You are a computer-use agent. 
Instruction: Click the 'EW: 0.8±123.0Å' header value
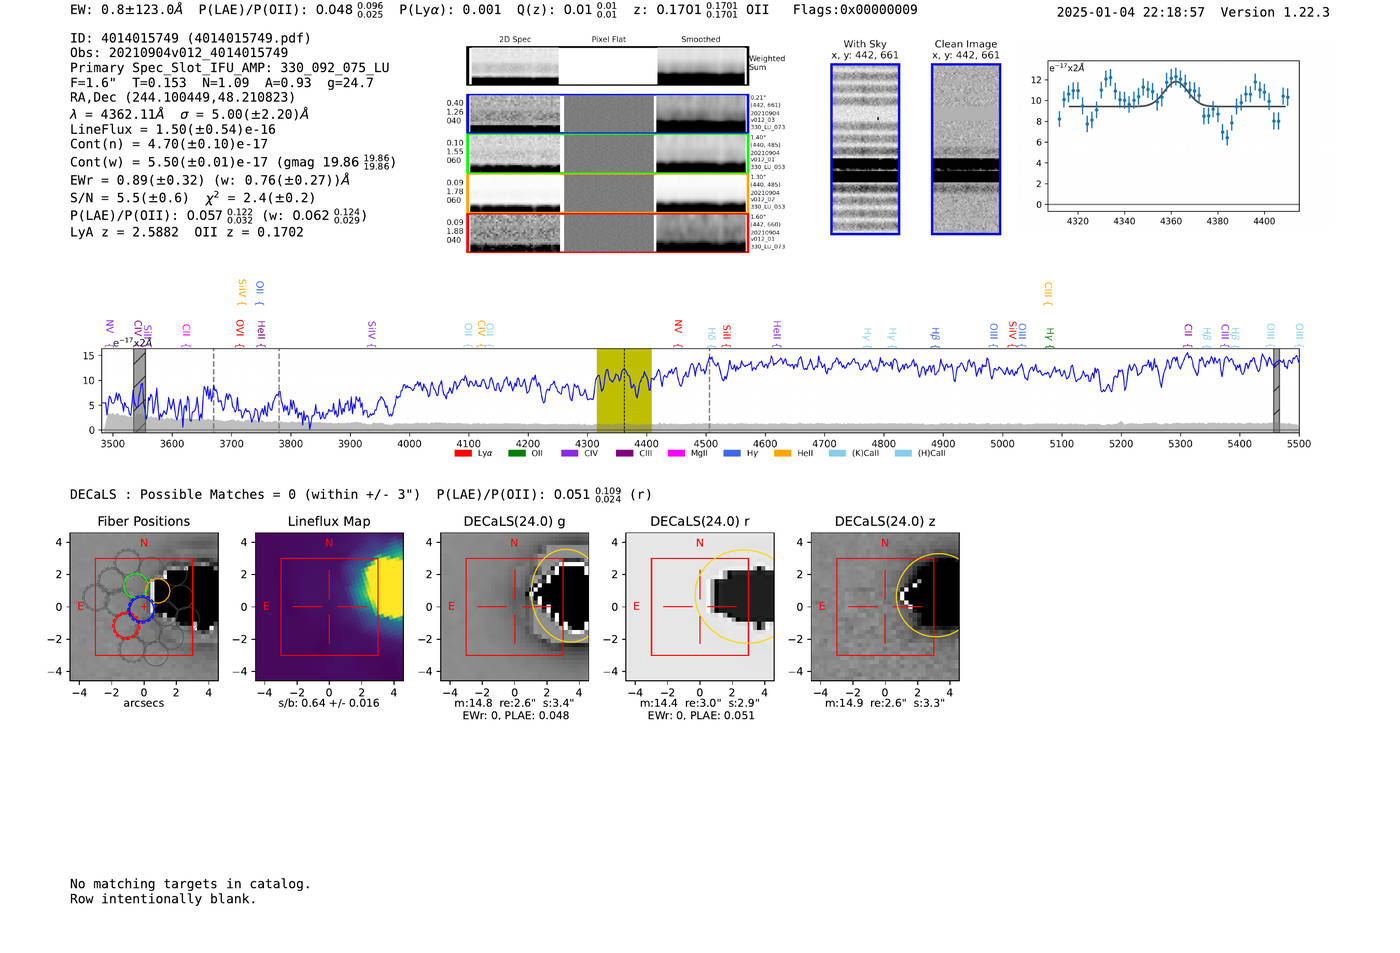point(126,10)
